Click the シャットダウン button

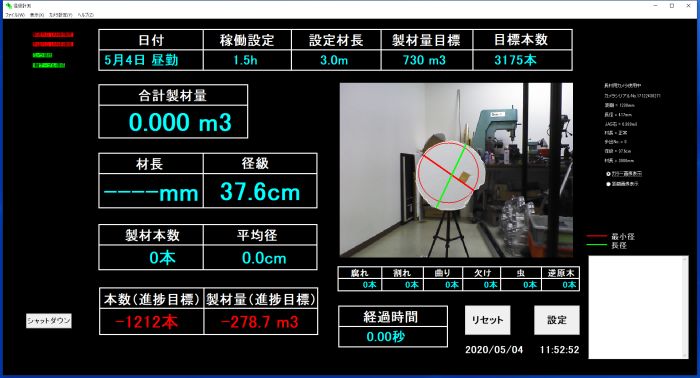click(49, 321)
